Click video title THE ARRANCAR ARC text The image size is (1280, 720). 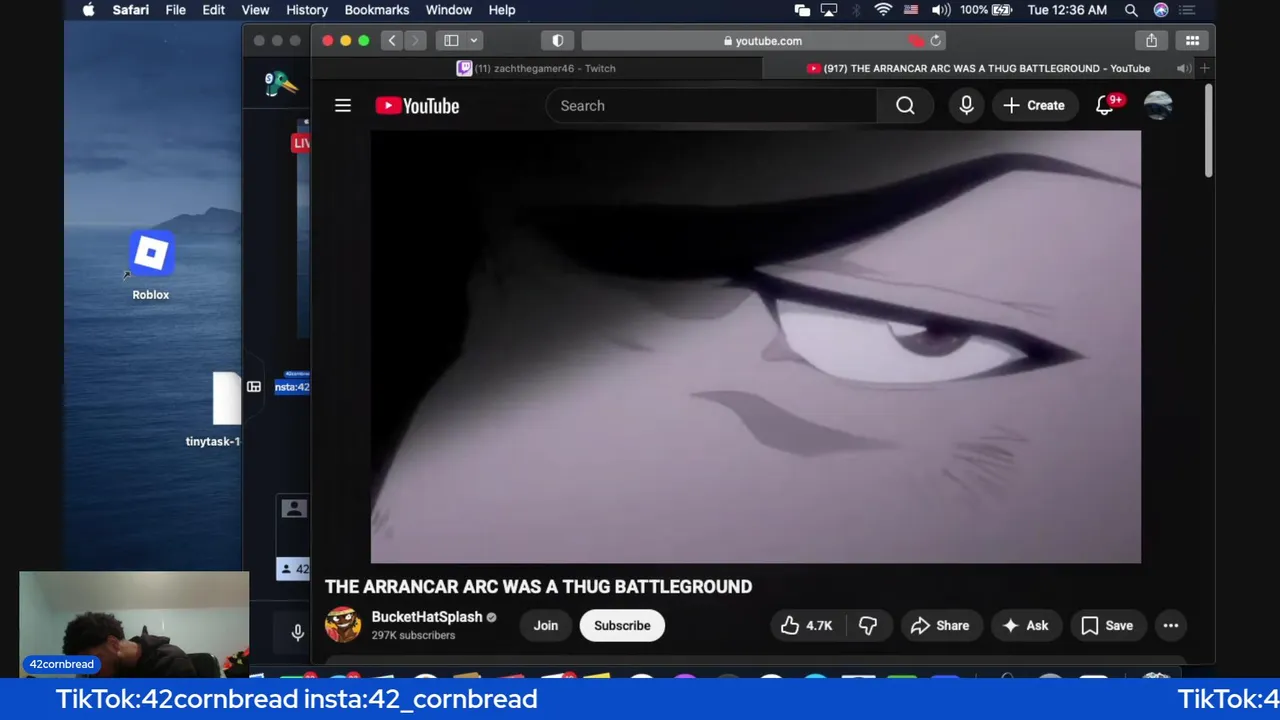[538, 587]
